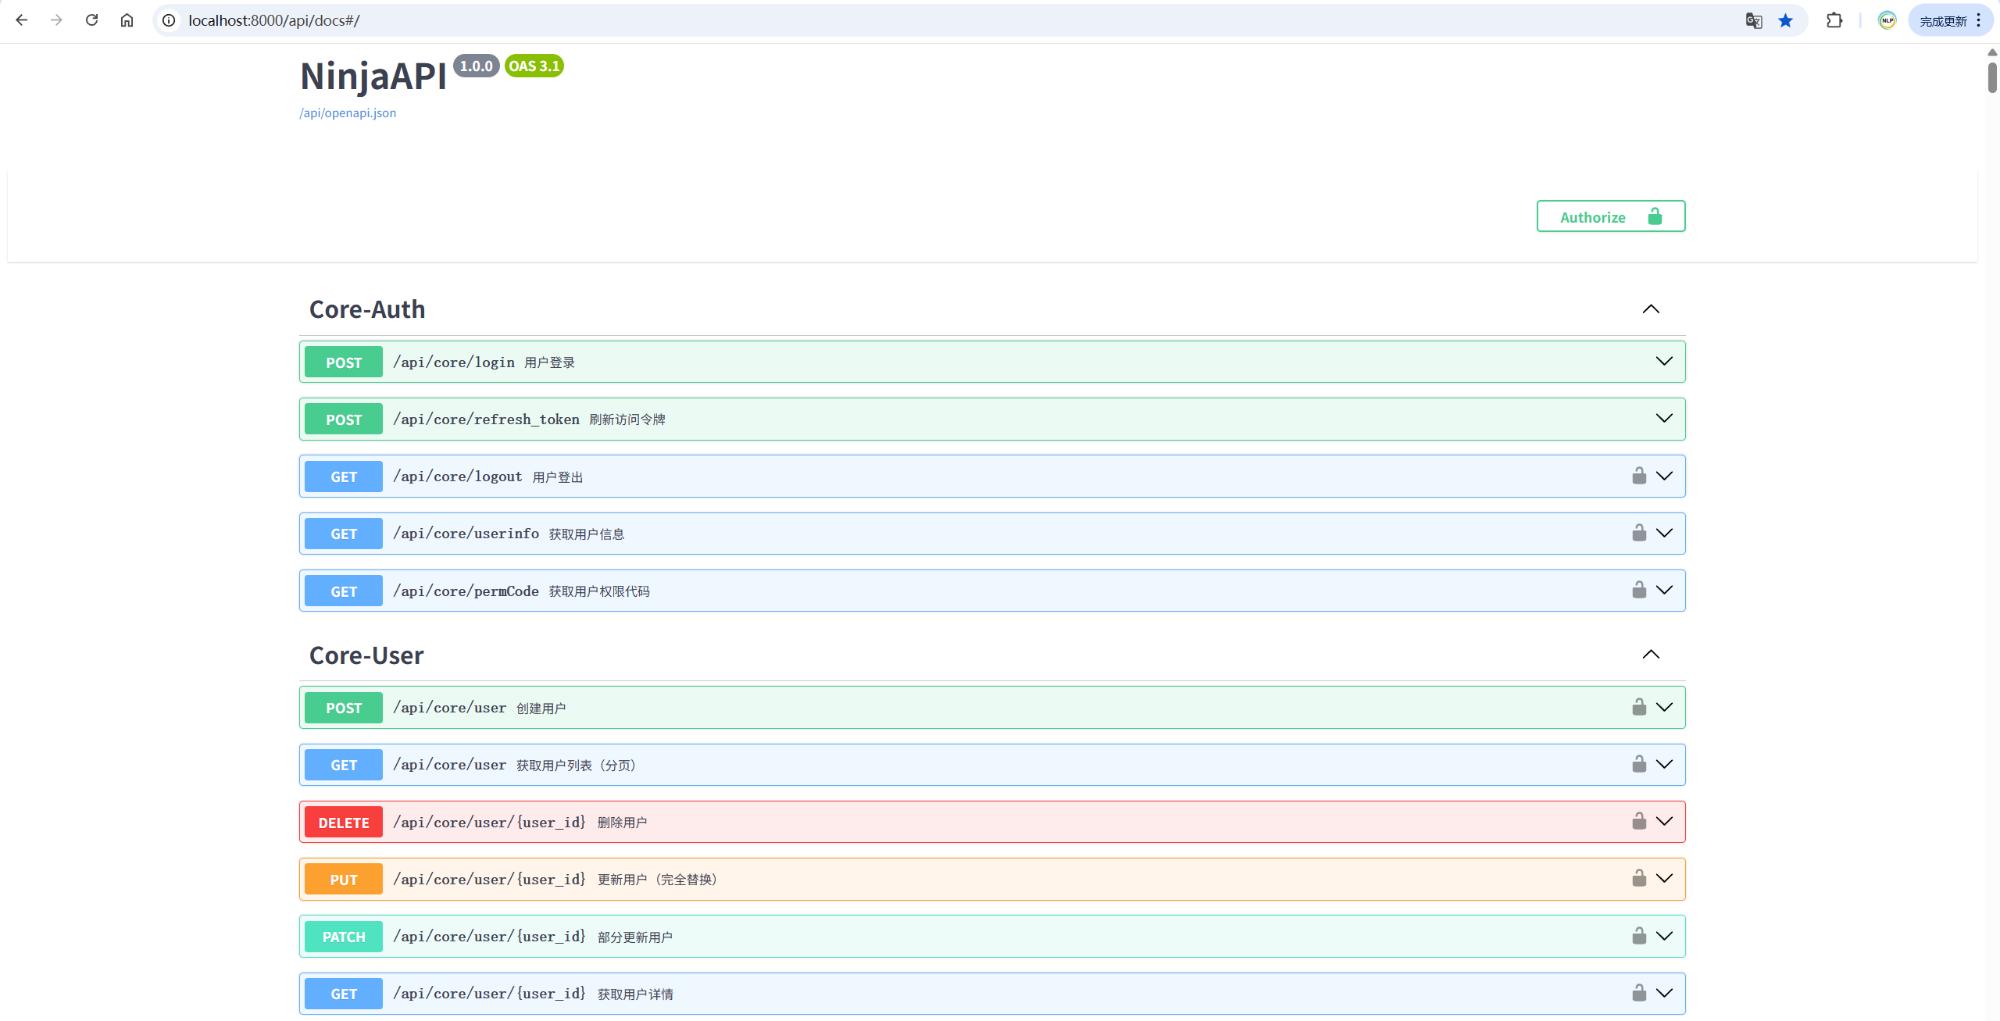The width and height of the screenshot is (2000, 1021).
Task: Click the POST method badge for login
Action: (344, 362)
